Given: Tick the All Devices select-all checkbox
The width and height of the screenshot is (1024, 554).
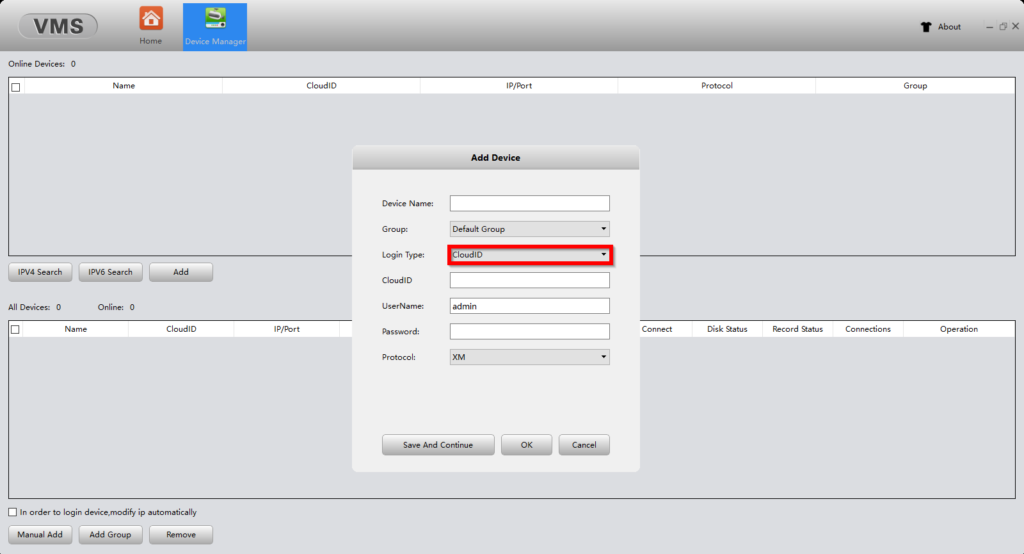Looking at the screenshot, I should (x=15, y=329).
